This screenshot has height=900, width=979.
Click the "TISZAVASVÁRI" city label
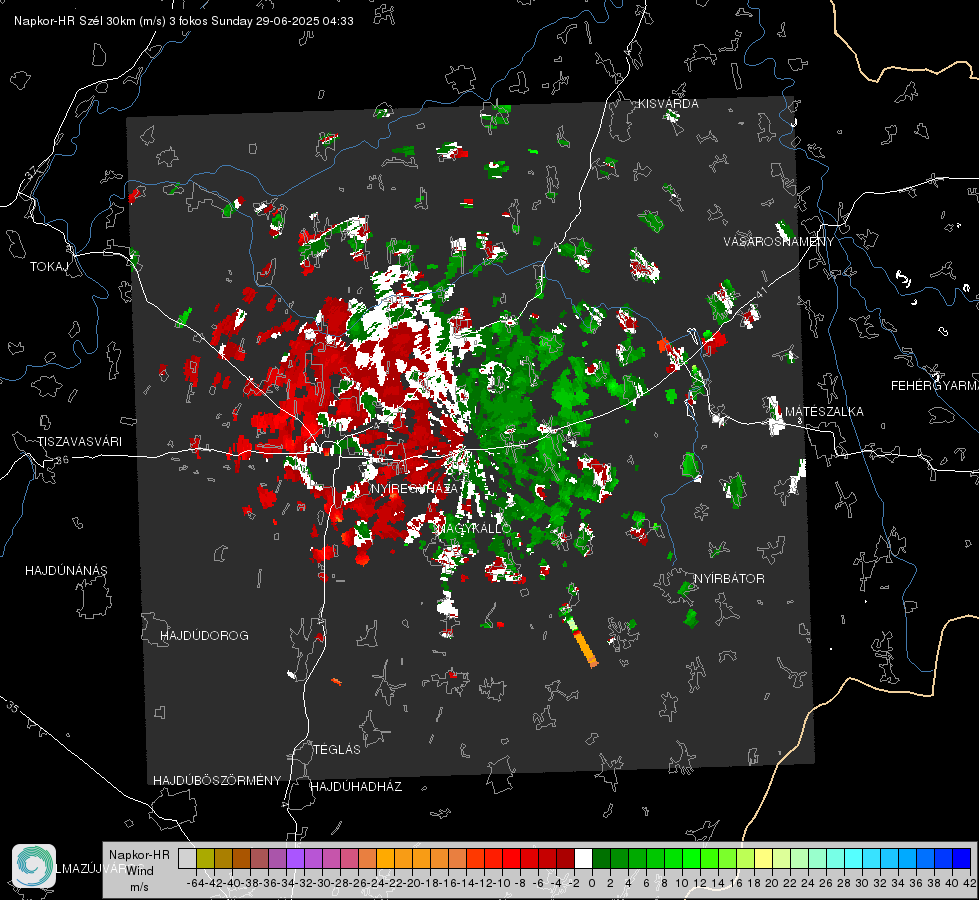click(x=79, y=442)
